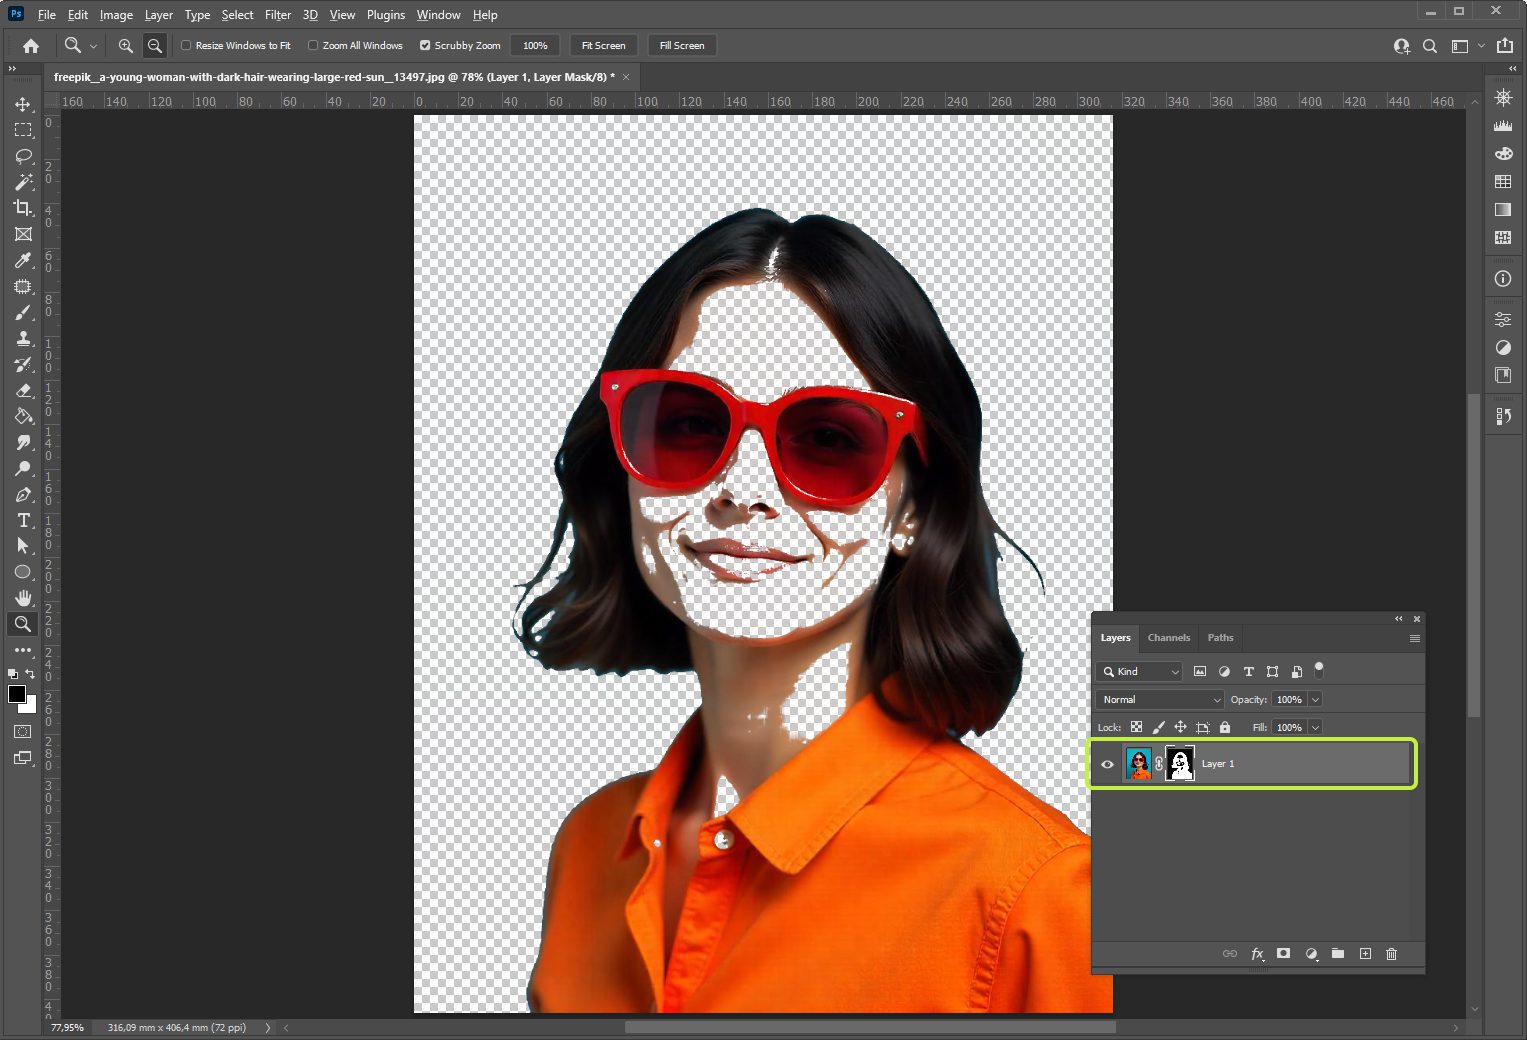Open the Search icon in options bar

point(1430,46)
